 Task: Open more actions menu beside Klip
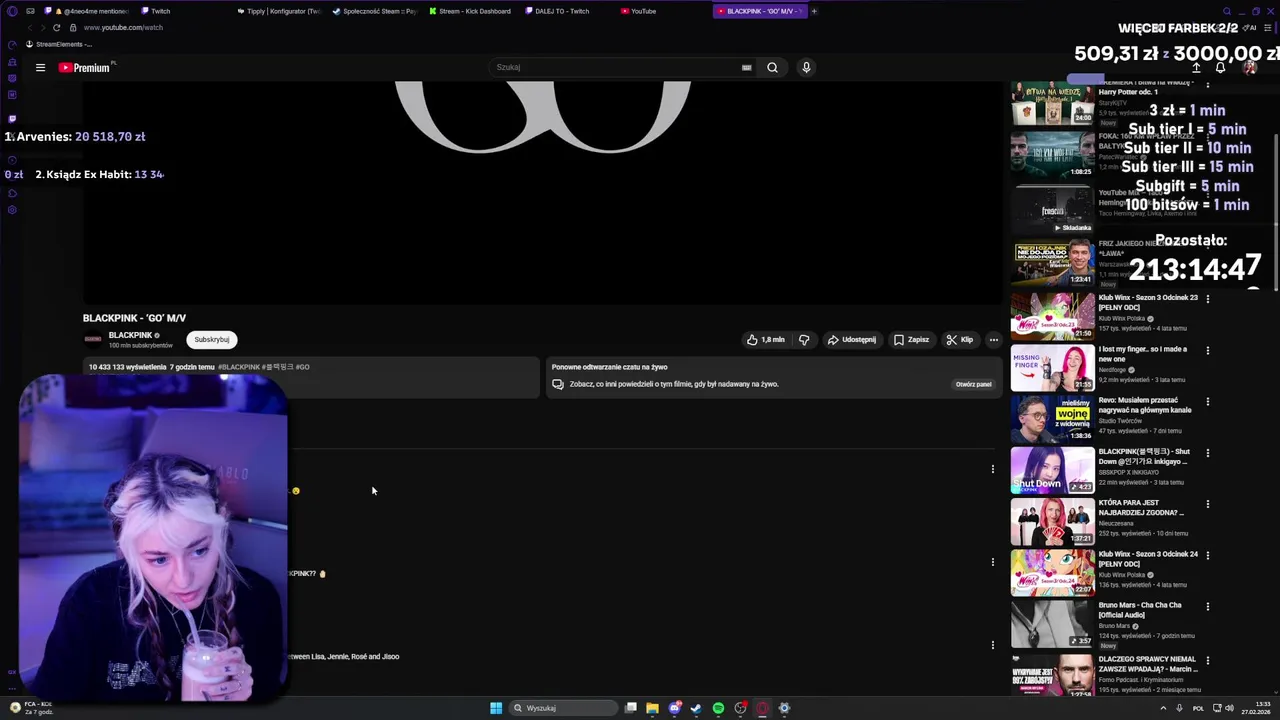993,340
